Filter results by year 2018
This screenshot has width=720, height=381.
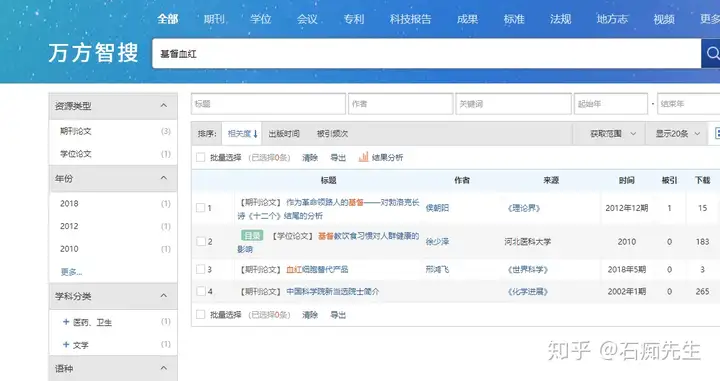69,203
